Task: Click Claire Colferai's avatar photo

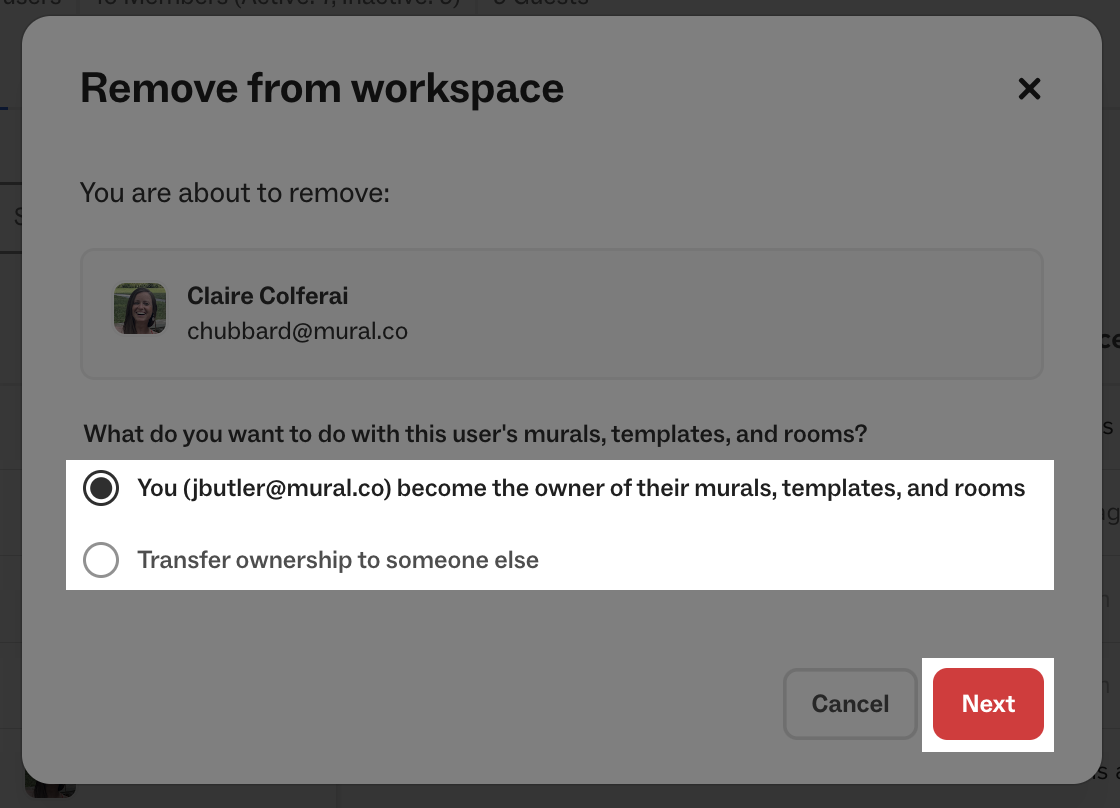Action: click(140, 310)
